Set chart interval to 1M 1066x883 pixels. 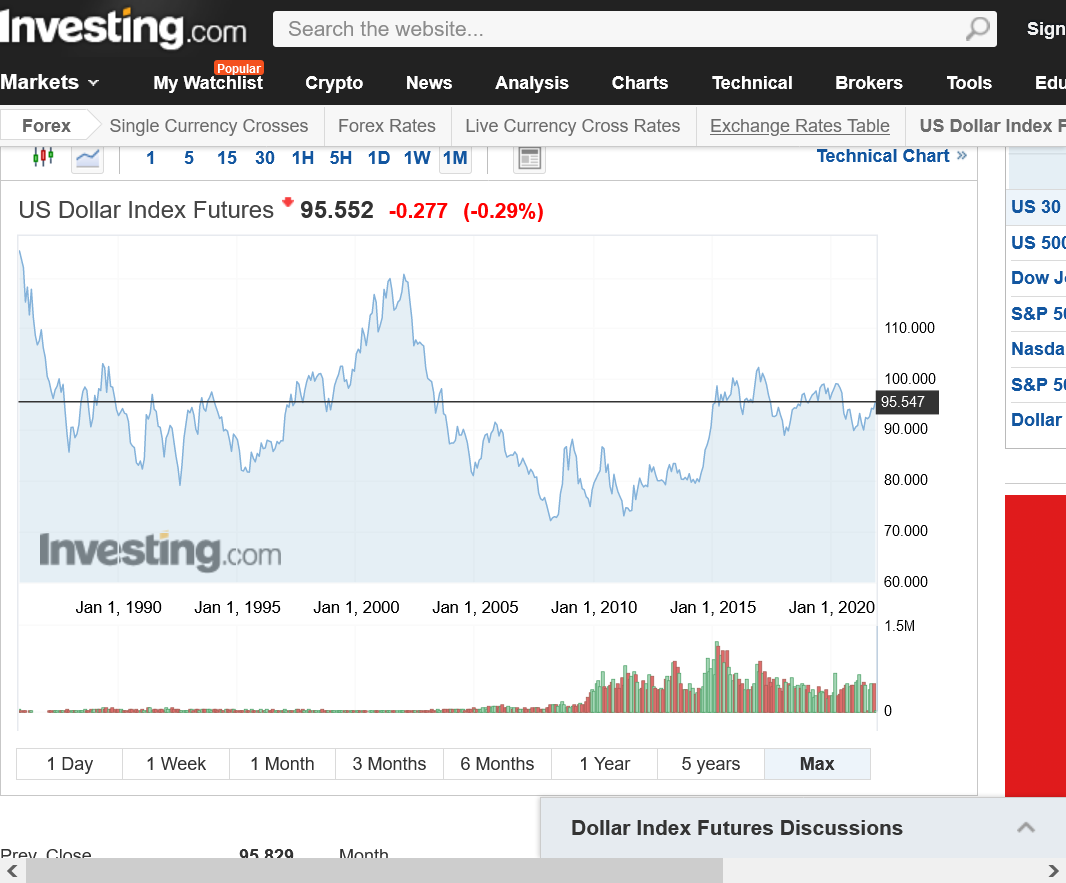tap(455, 158)
